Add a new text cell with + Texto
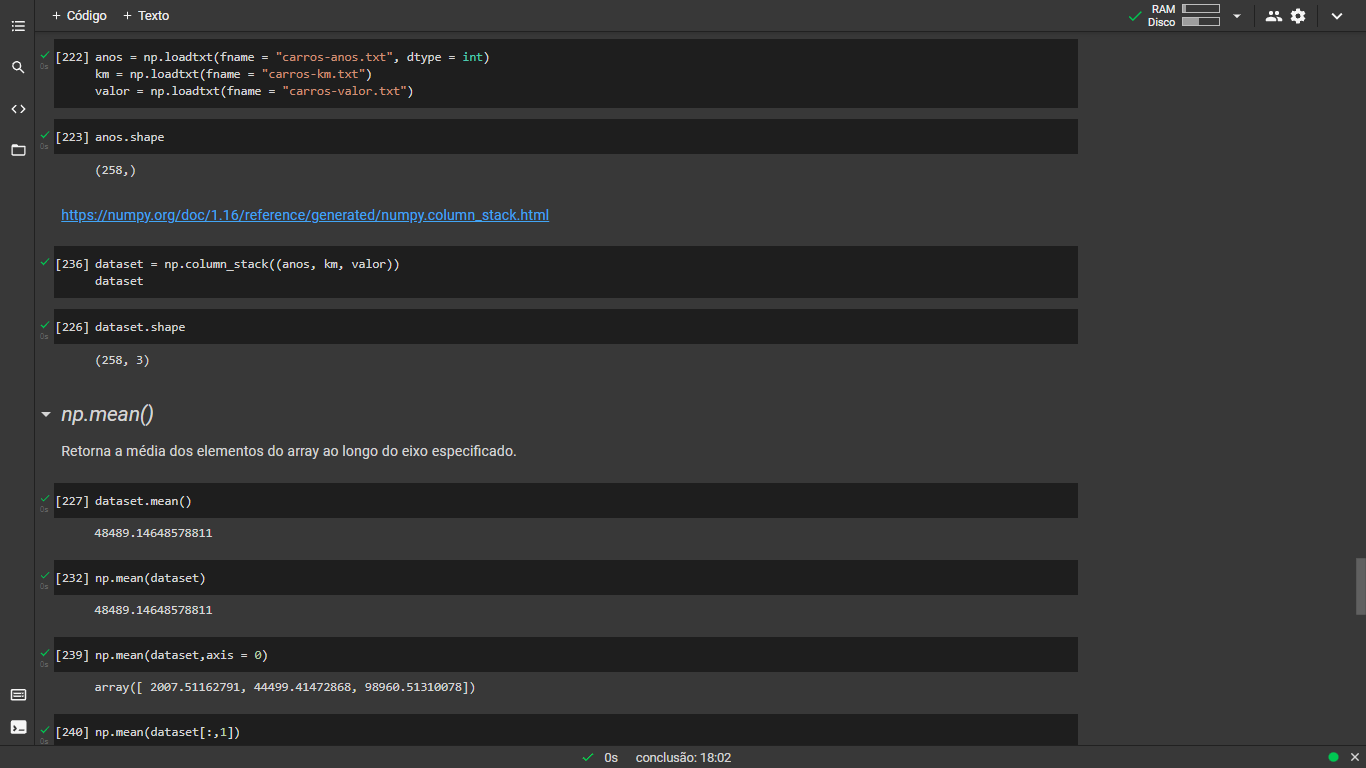This screenshot has height=768, width=1366. (x=146, y=16)
